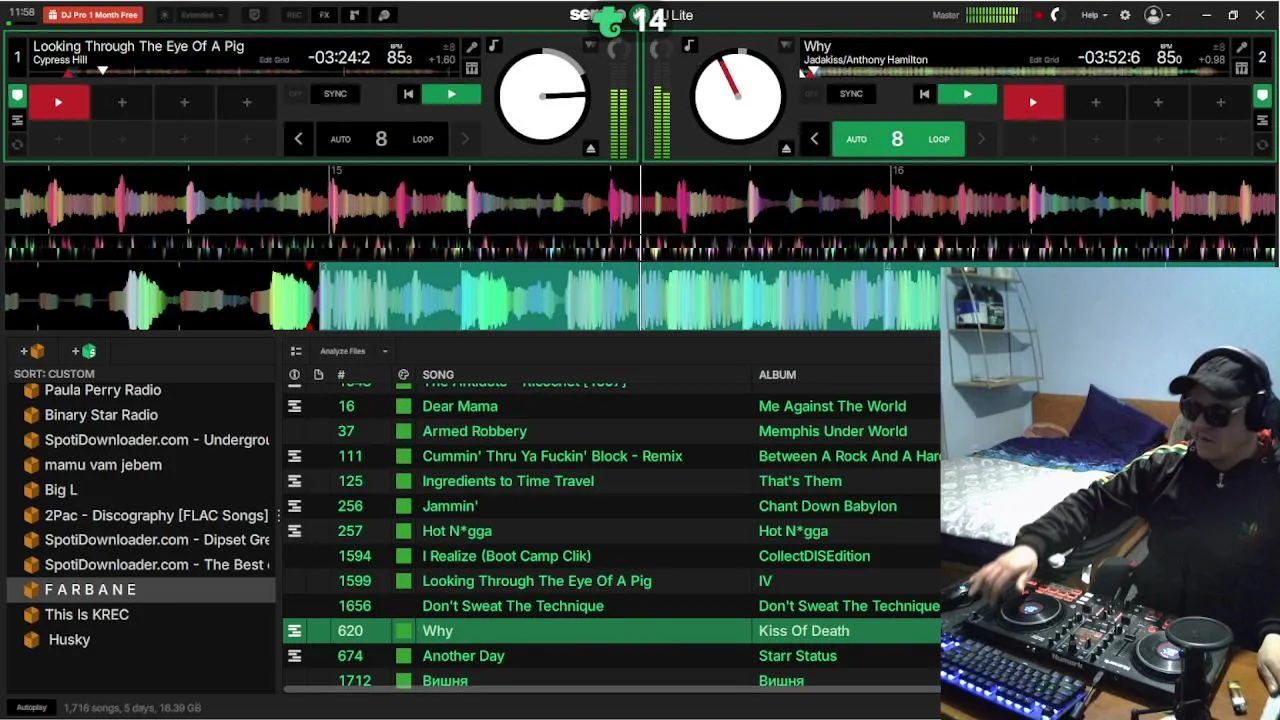Eject the track from deck 2
Image resolution: width=1280 pixels, height=720 pixels.
pyautogui.click(x=786, y=148)
